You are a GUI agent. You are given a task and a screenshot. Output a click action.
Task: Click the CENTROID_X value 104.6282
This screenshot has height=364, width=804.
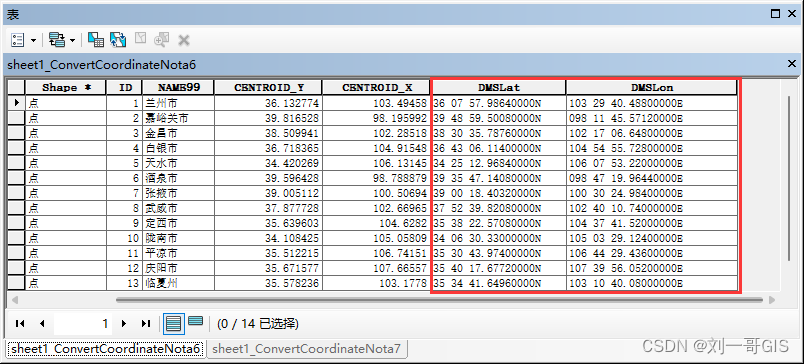(x=376, y=224)
